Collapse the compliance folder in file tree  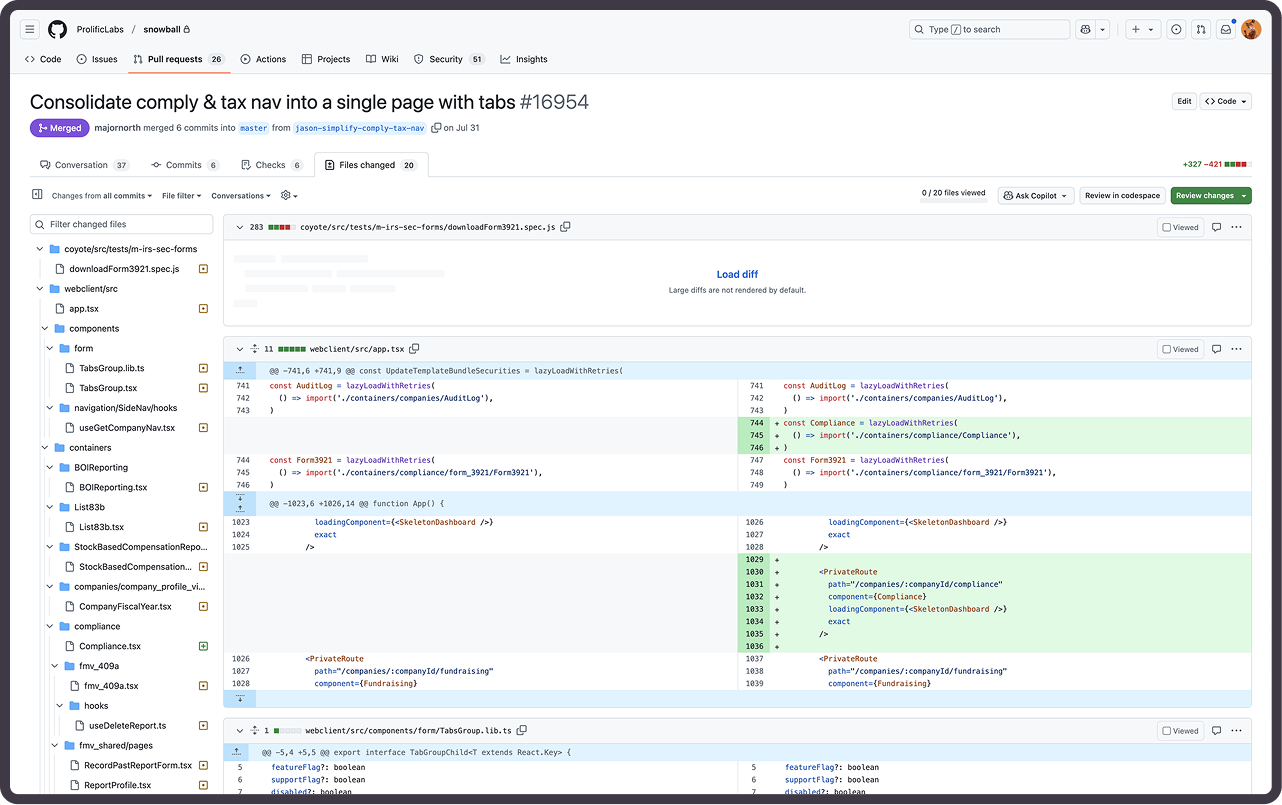[x=79, y=626]
